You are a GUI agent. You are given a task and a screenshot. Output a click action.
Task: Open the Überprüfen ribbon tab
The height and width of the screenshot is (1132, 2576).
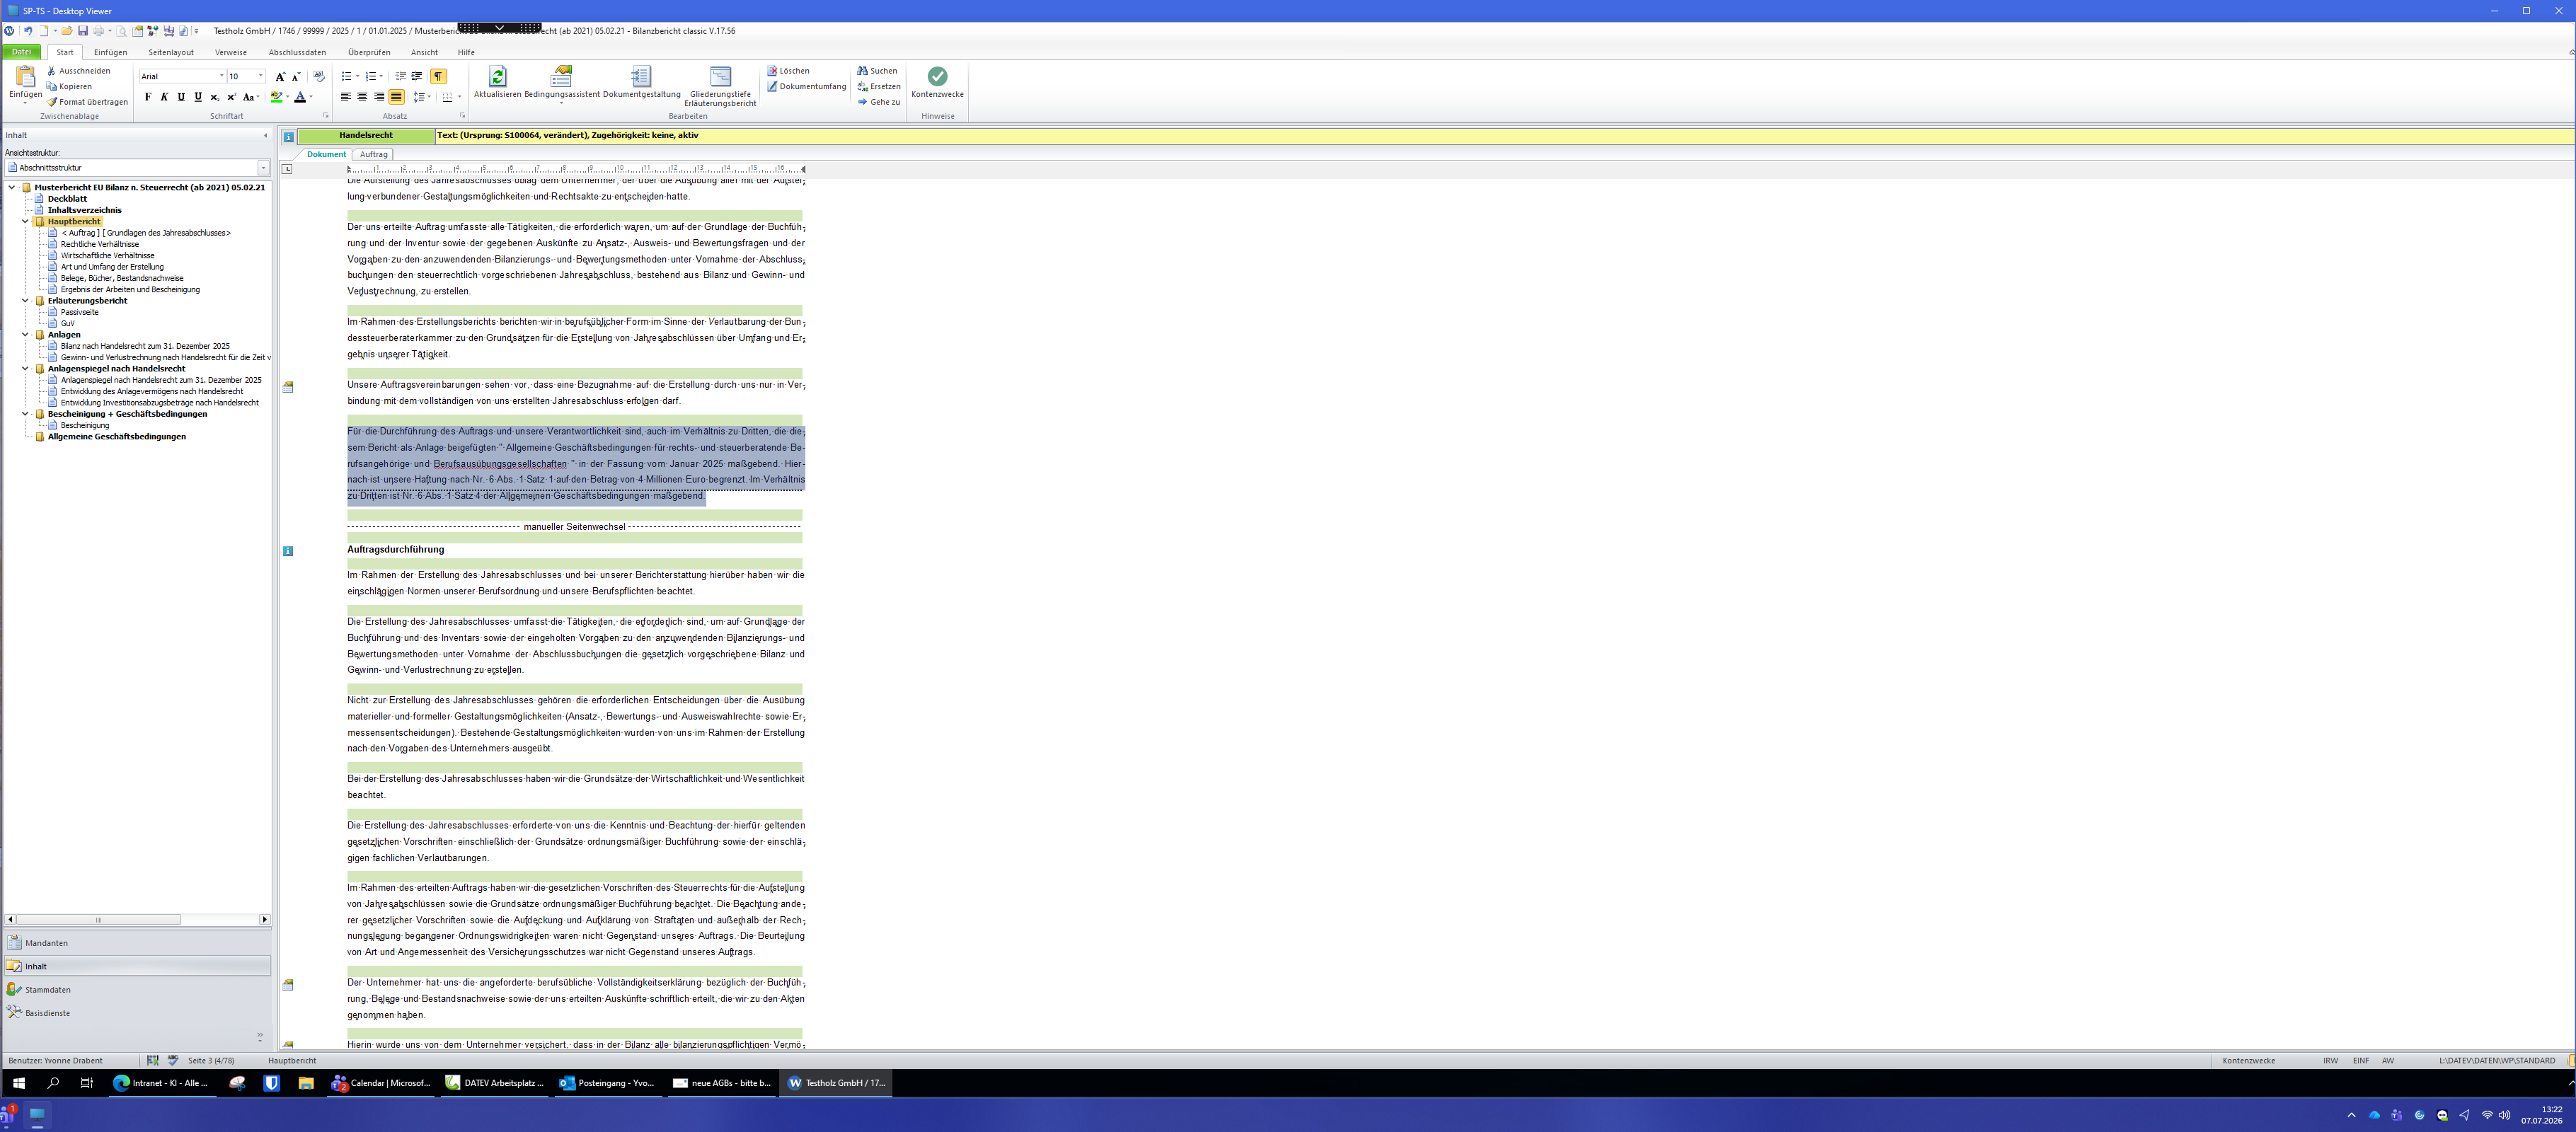click(x=369, y=53)
